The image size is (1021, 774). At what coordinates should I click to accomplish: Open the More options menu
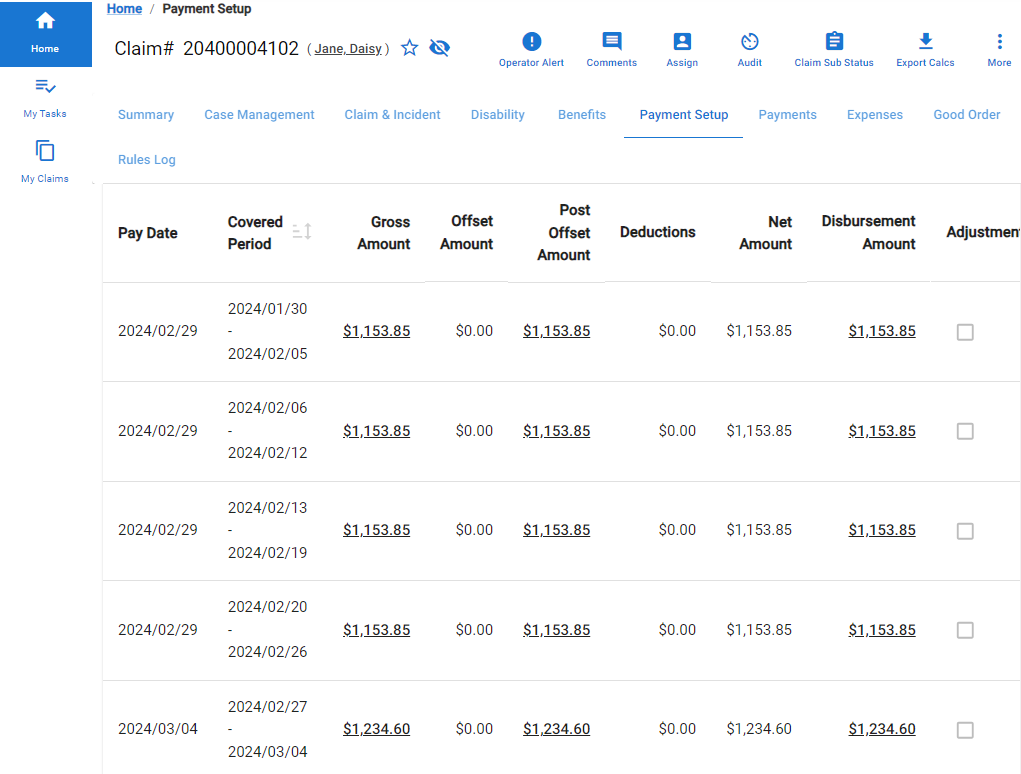(x=998, y=42)
